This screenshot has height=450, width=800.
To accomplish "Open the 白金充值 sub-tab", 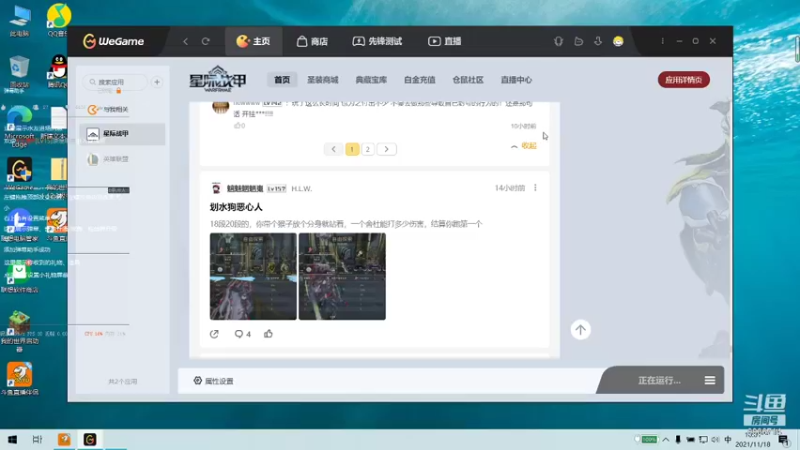I will (419, 80).
